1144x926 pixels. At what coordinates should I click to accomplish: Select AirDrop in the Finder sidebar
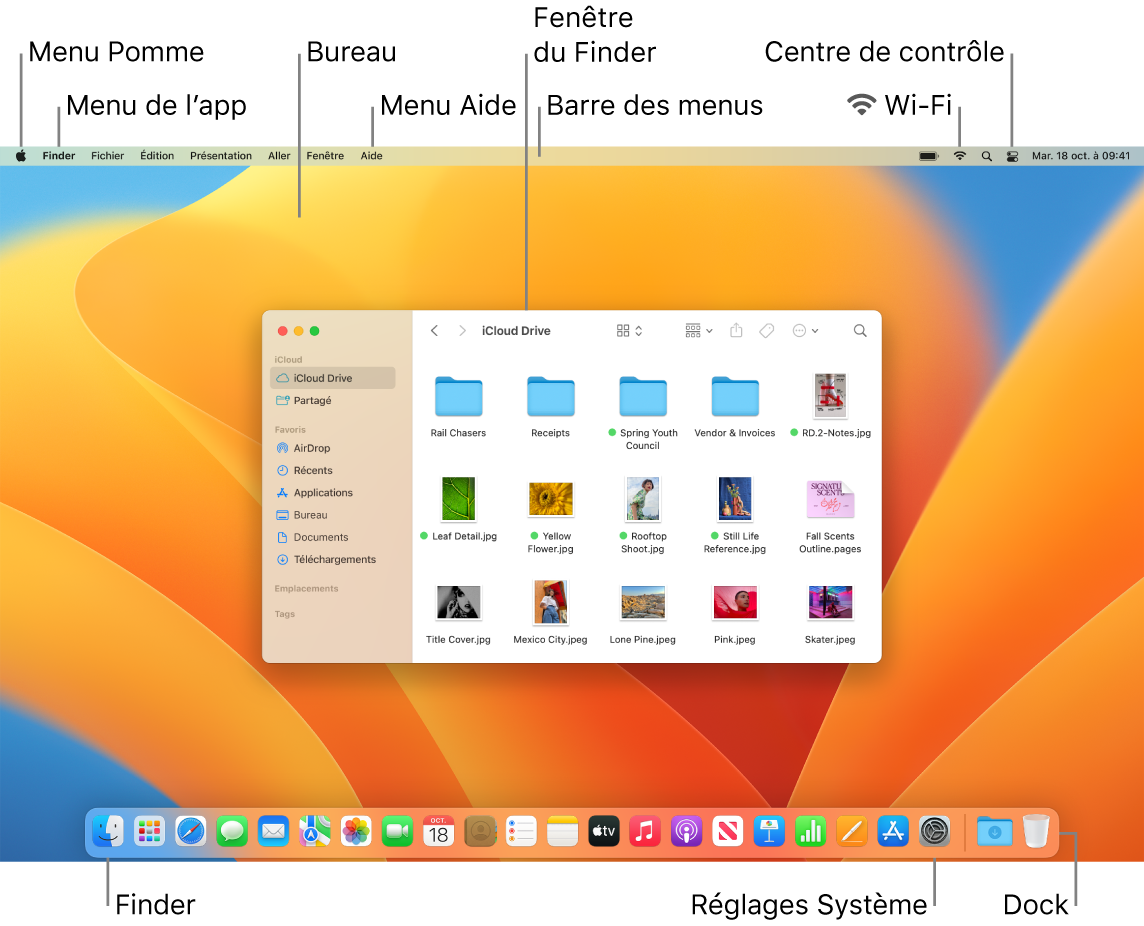point(311,448)
